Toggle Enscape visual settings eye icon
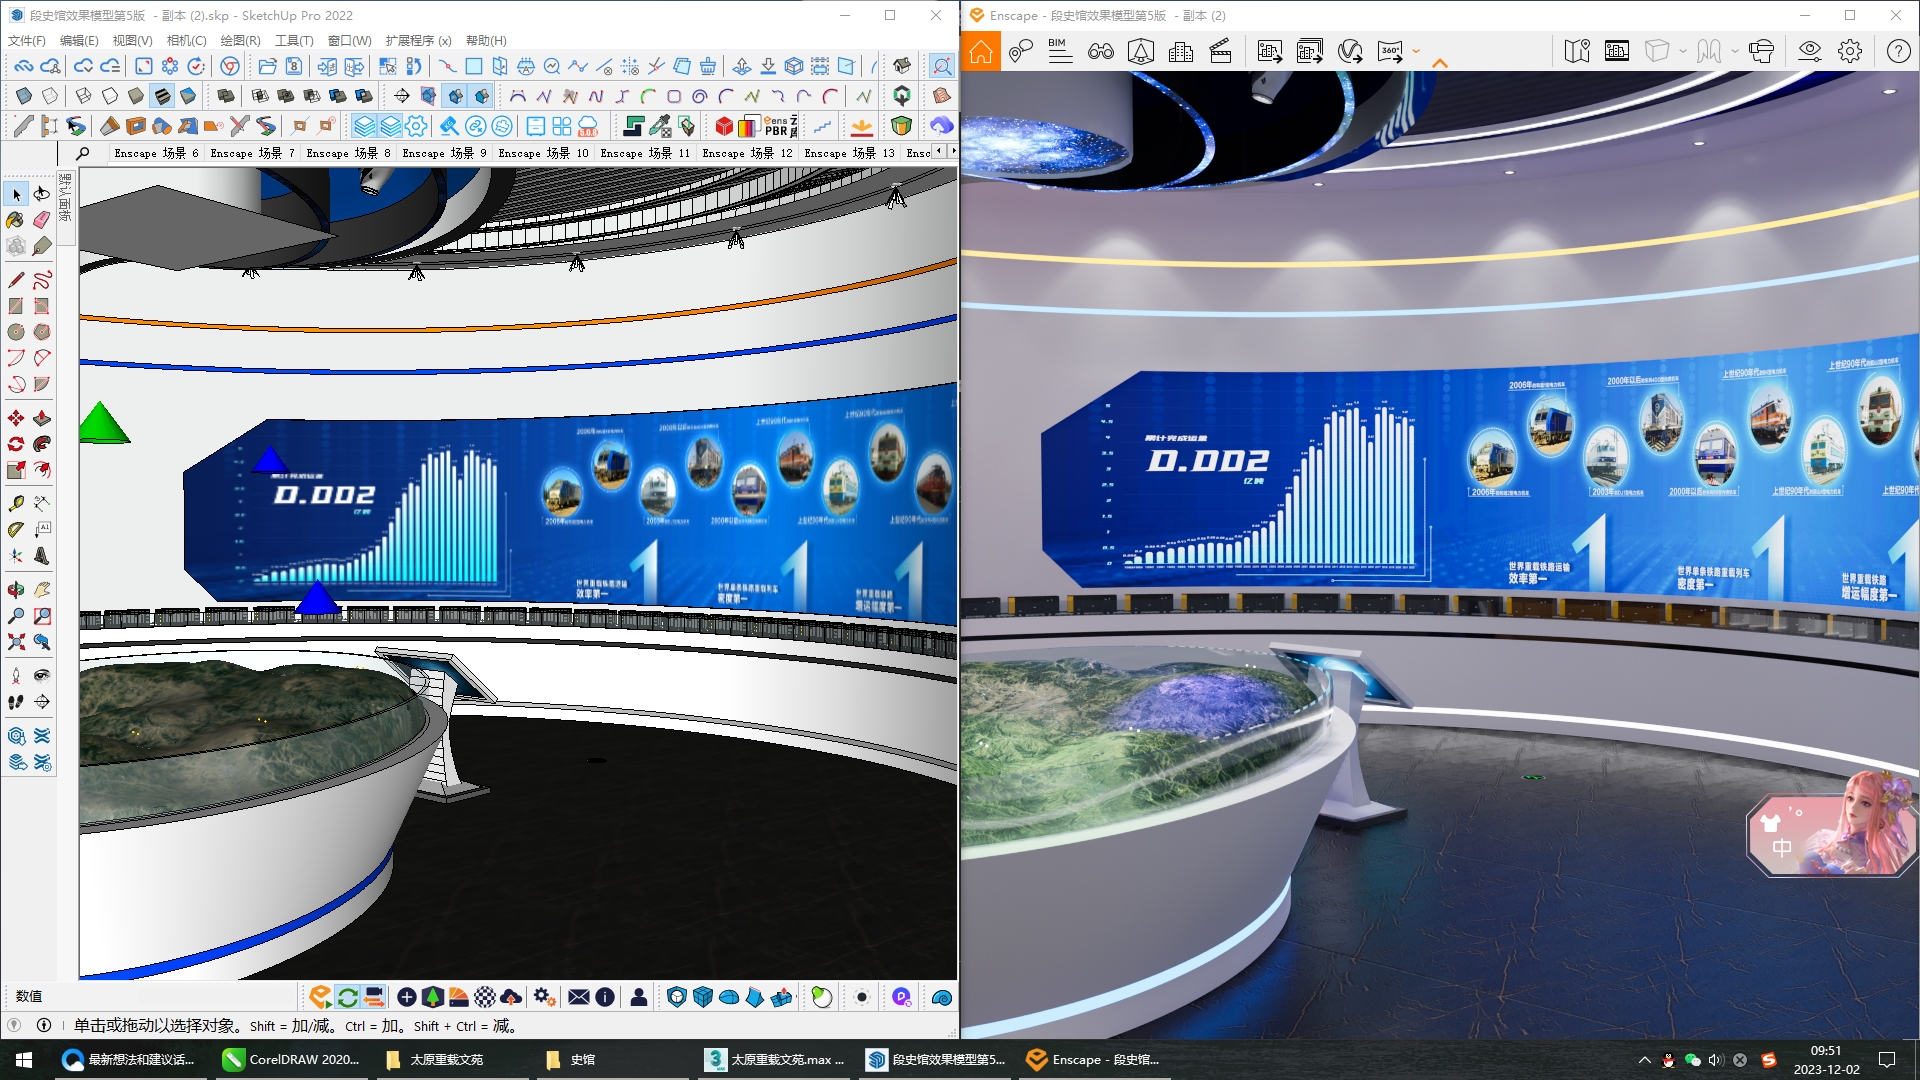This screenshot has height=1080, width=1920. tap(1809, 51)
